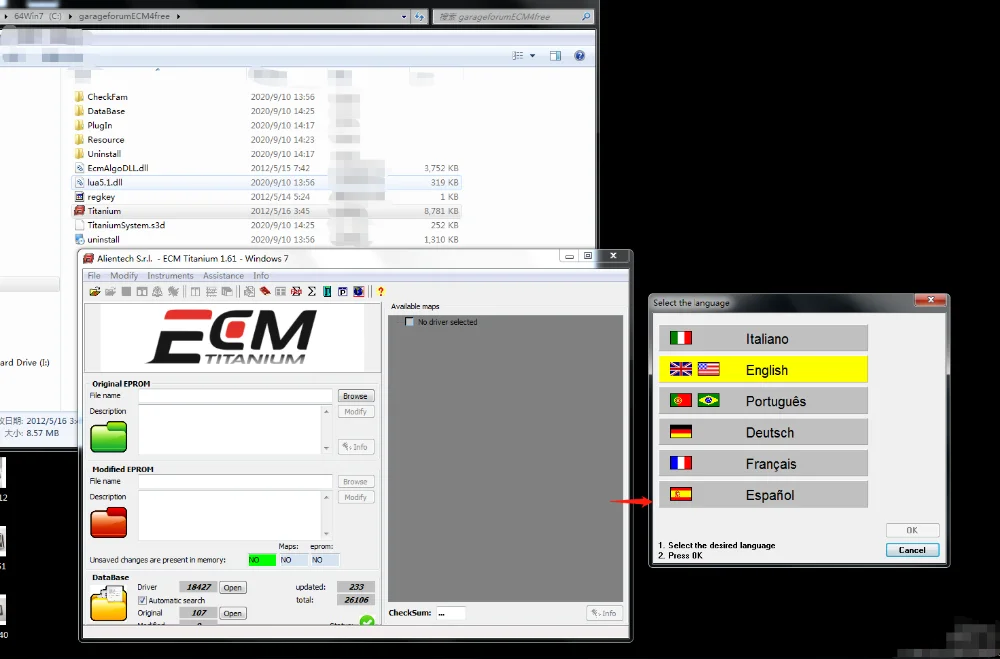Click the red crossed-out toolbar icon before Sigma
This screenshot has height=659, width=1000.
pyautogui.click(x=297, y=292)
